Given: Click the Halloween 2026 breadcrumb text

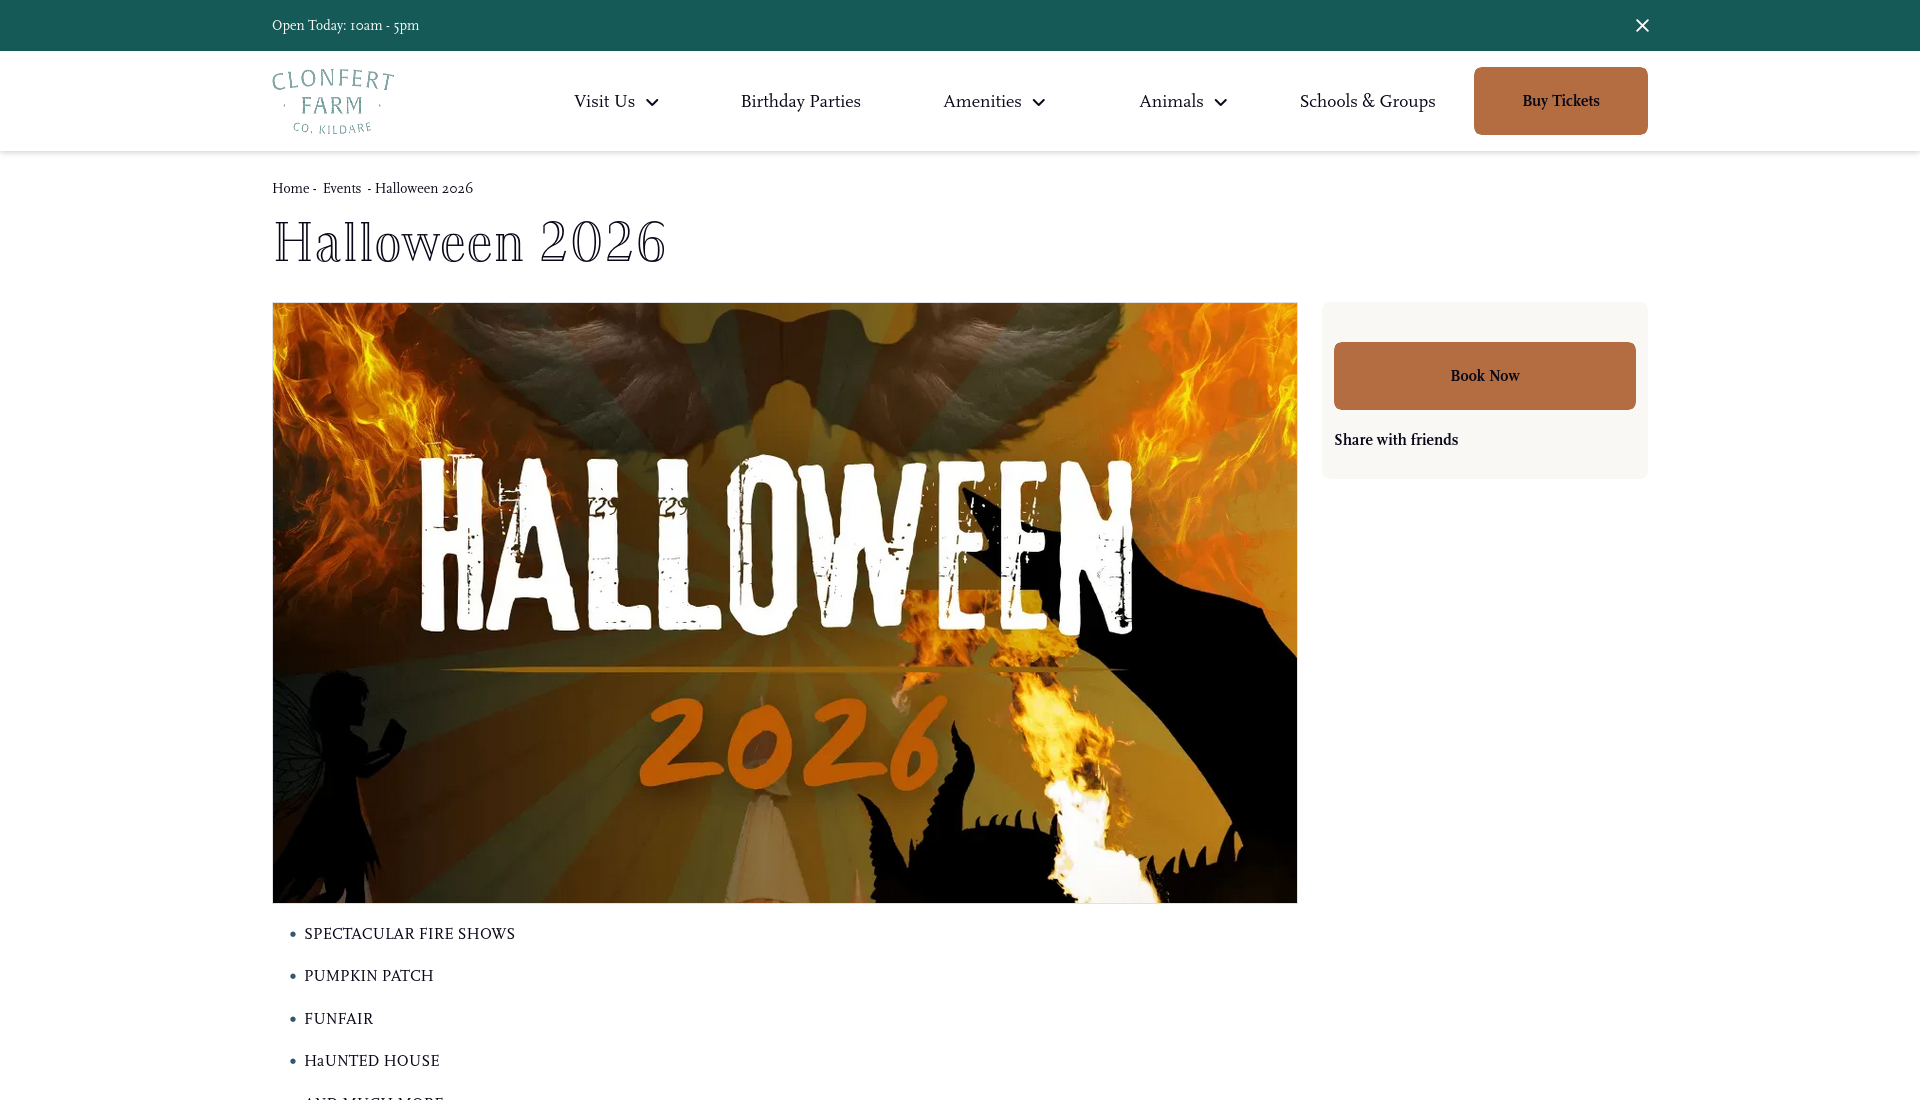Looking at the screenshot, I should pos(424,188).
